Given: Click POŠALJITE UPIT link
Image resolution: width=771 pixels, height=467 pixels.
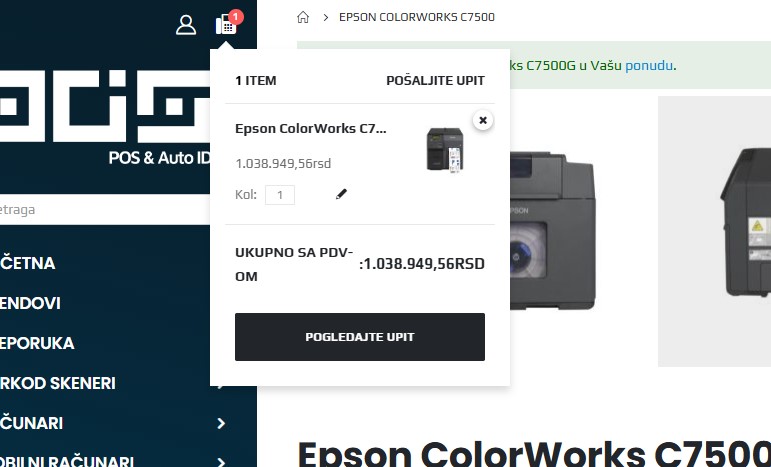Looking at the screenshot, I should point(435,81).
